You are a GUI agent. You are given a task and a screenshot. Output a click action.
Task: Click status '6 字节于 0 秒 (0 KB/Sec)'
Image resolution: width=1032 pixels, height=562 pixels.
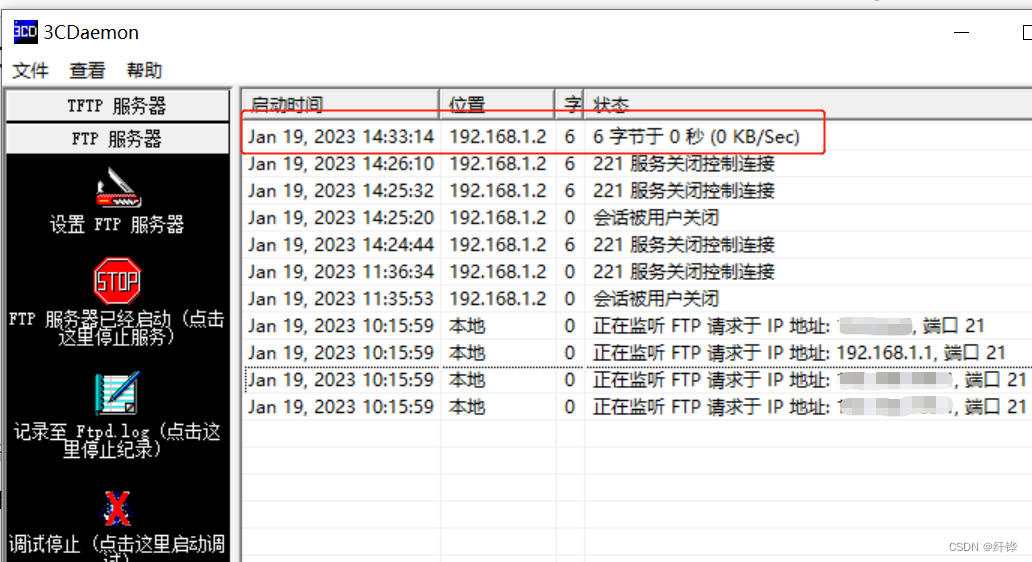coord(696,137)
